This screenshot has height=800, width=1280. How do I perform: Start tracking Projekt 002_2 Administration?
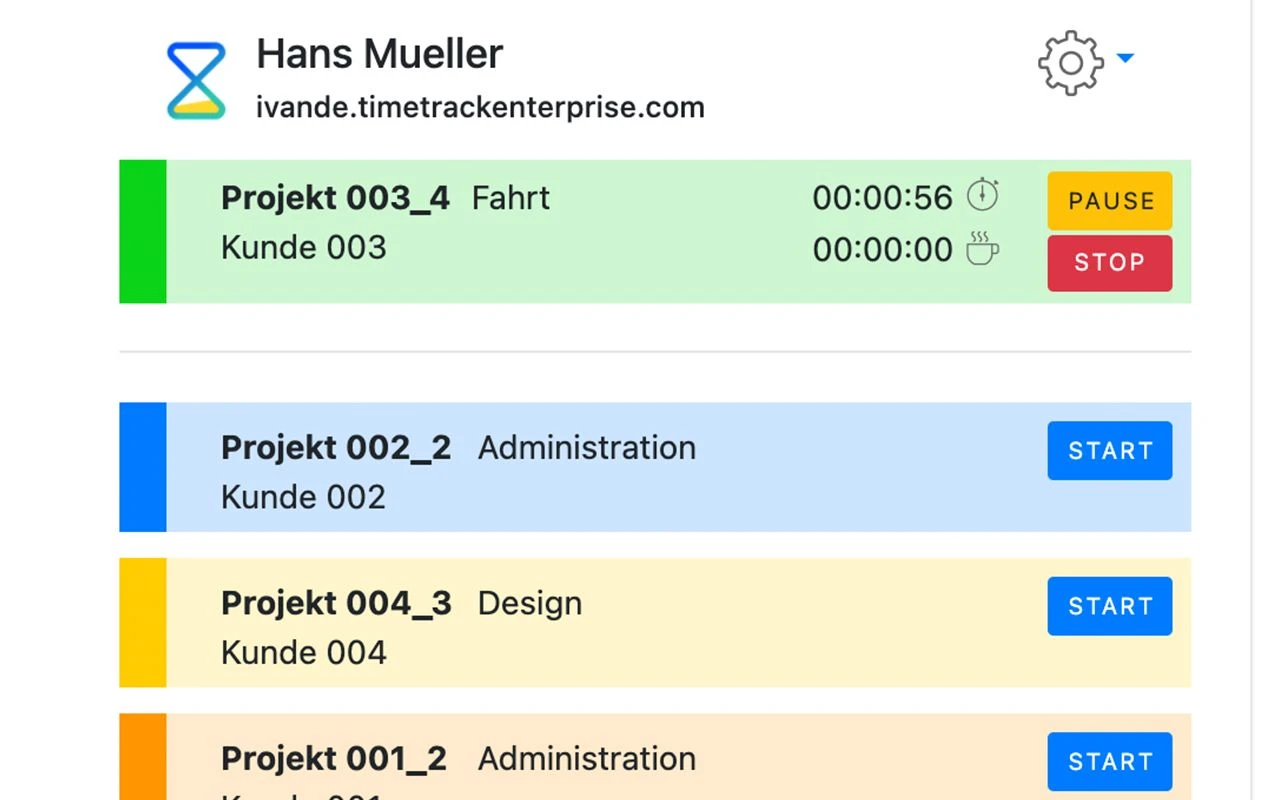click(x=1109, y=451)
